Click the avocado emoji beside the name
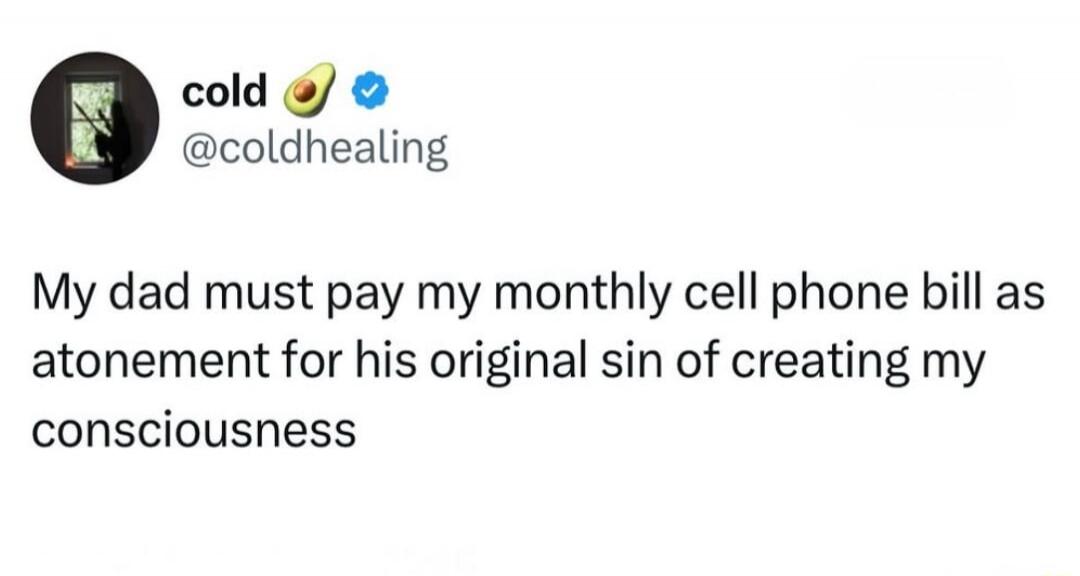Viewport: 1080px width, 576px height. (x=309, y=89)
